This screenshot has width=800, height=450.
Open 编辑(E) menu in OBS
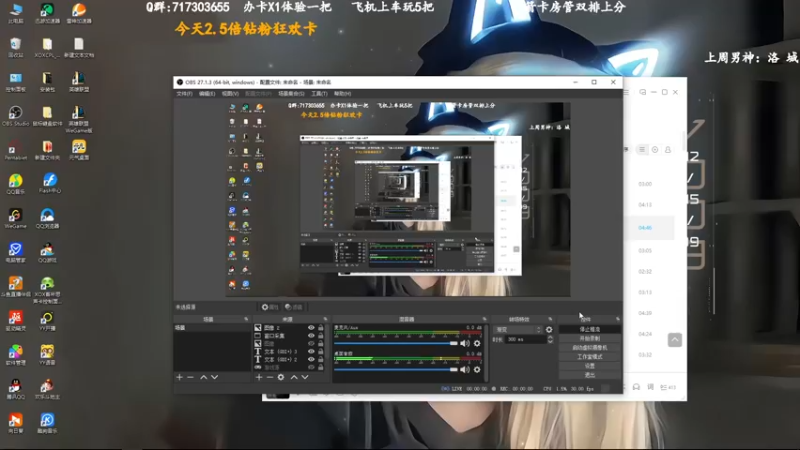[207, 94]
